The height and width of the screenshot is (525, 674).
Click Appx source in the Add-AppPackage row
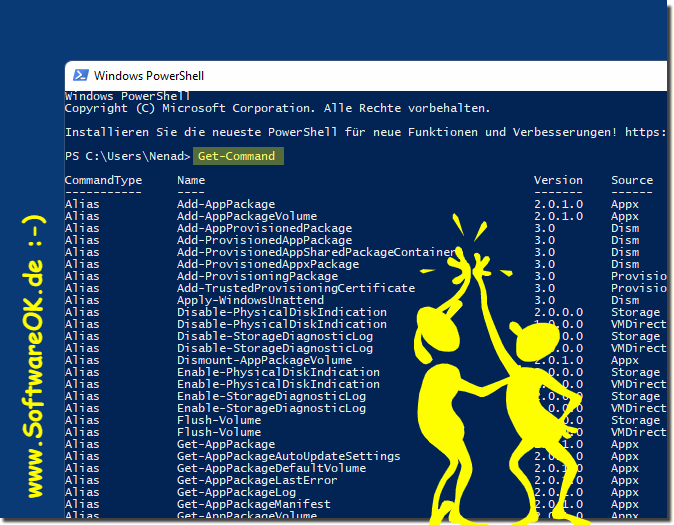tap(625, 204)
